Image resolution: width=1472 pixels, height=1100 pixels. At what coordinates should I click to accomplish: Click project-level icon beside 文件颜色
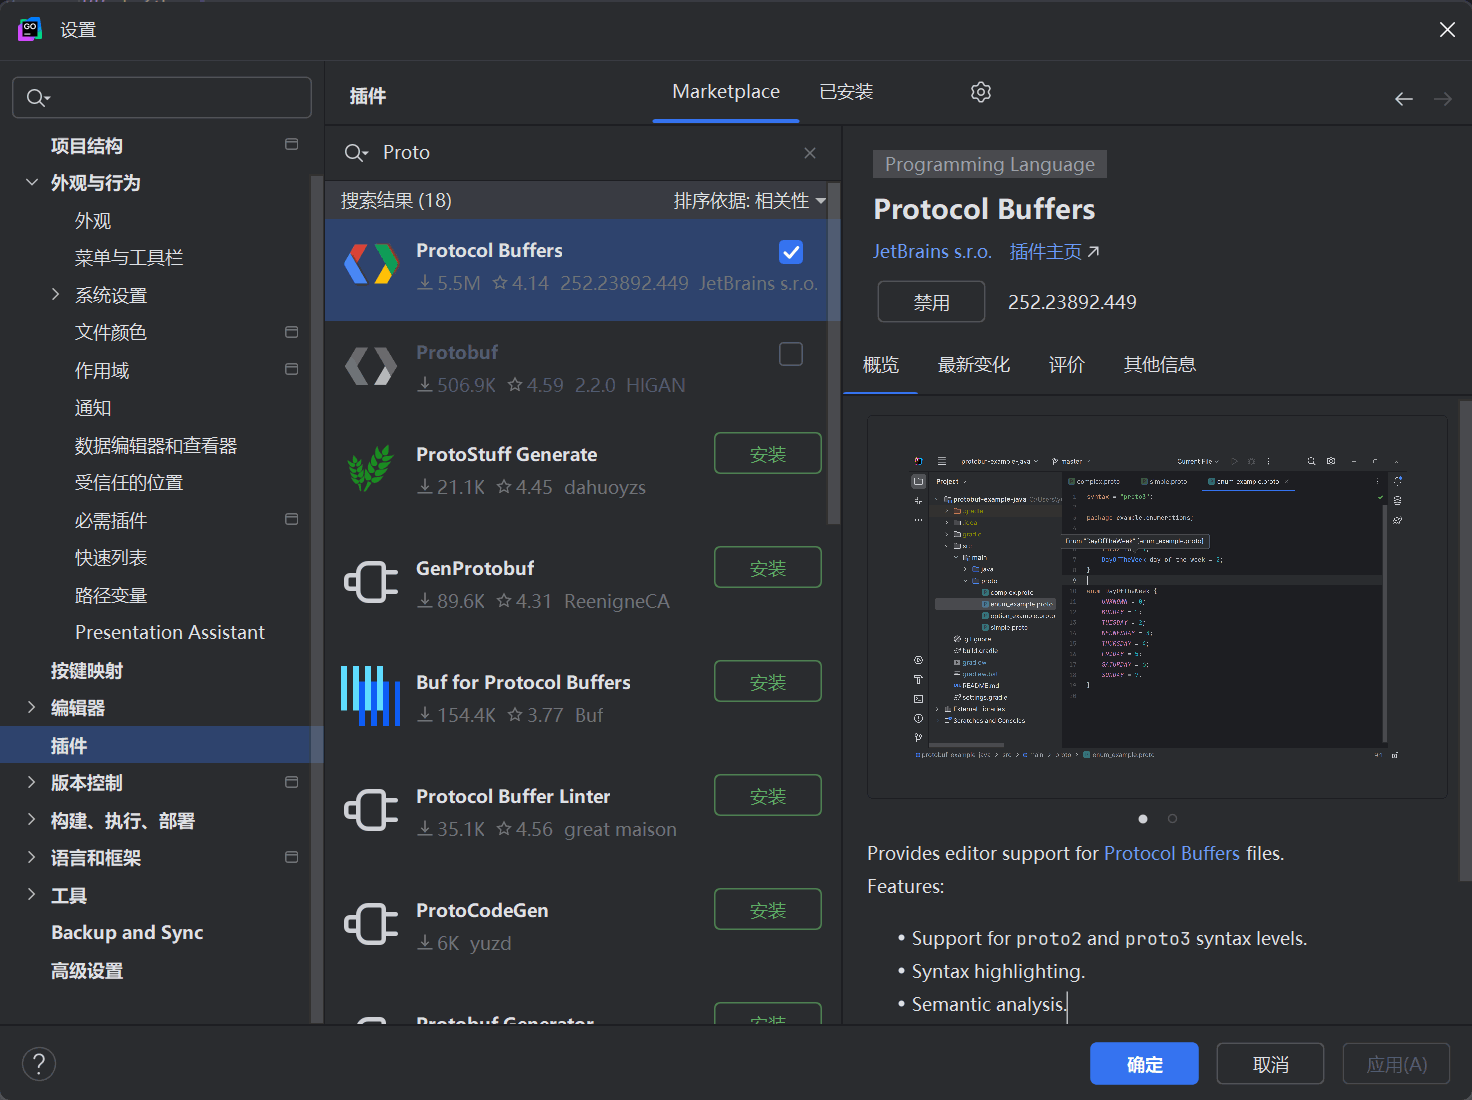[292, 332]
